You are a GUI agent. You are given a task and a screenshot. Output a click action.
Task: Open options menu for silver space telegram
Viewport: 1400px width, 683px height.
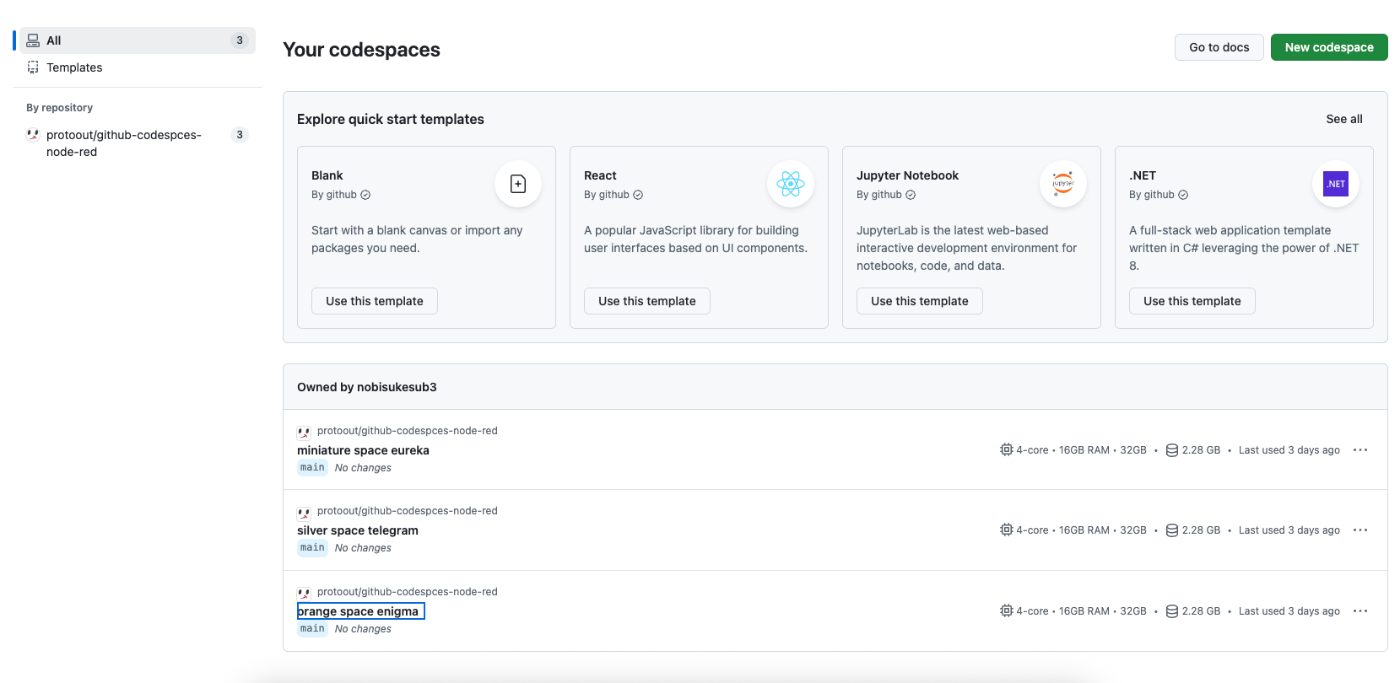pos(1360,530)
